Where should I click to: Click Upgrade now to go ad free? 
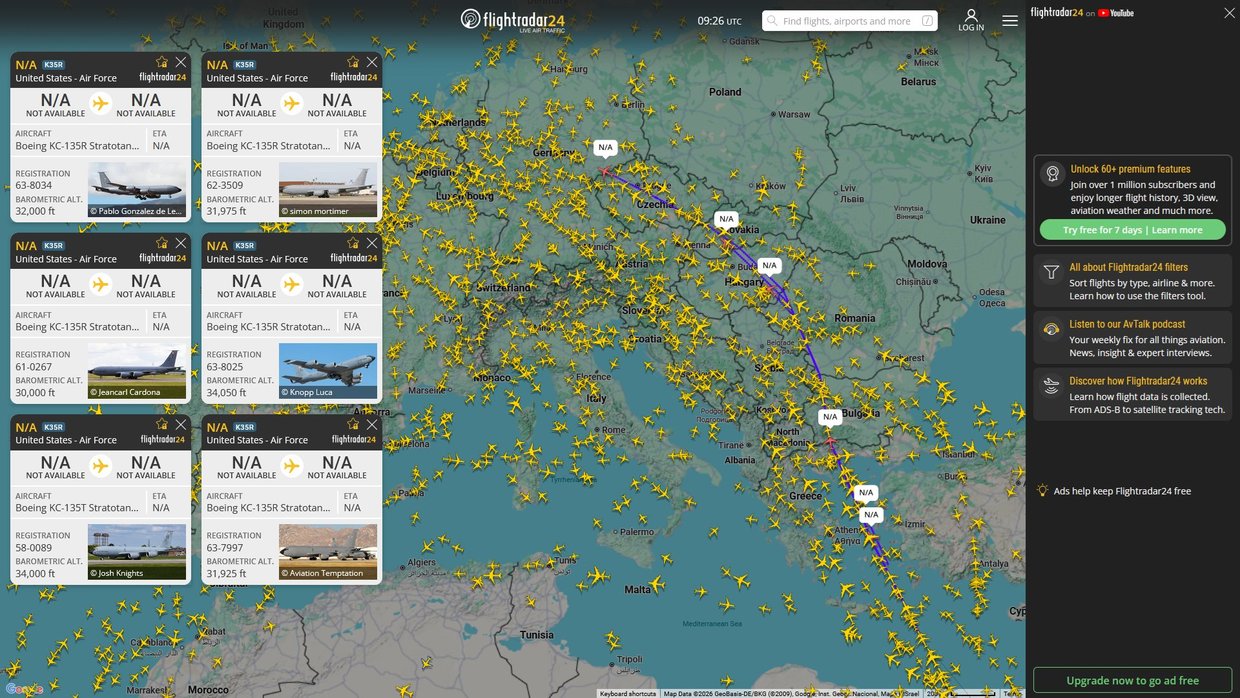tap(1132, 680)
